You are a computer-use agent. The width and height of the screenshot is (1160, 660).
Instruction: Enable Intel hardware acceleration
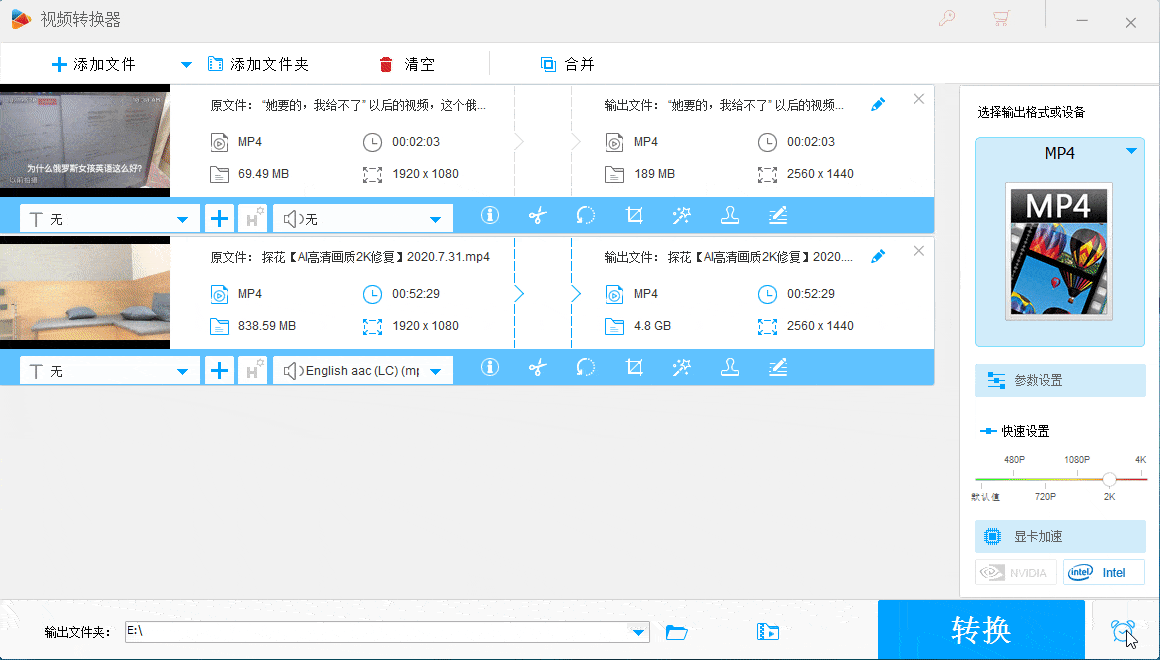[1103, 571]
